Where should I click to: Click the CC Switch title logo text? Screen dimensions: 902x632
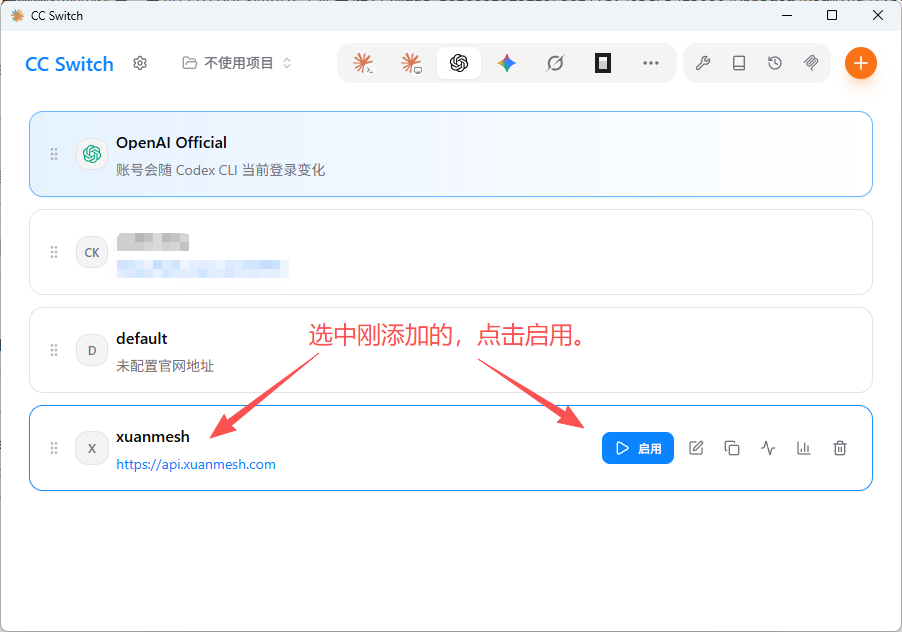point(70,64)
